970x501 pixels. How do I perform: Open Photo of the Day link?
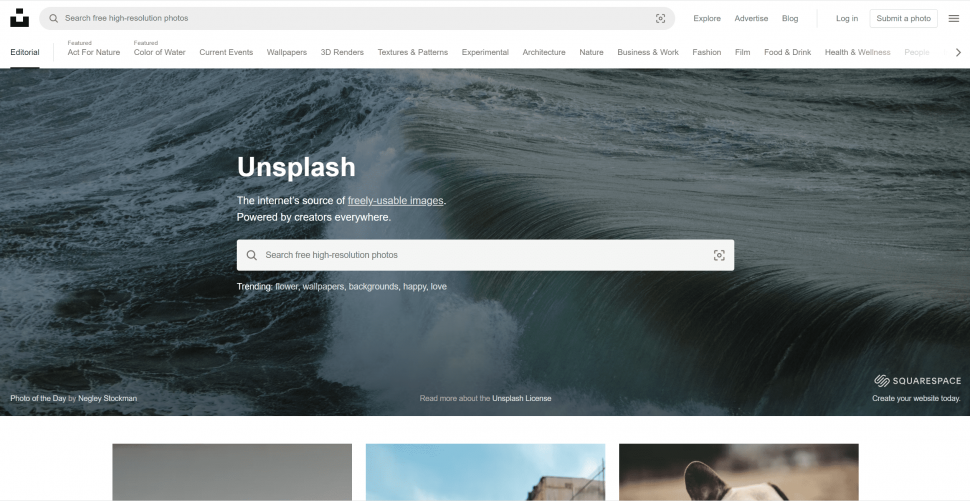[38, 398]
